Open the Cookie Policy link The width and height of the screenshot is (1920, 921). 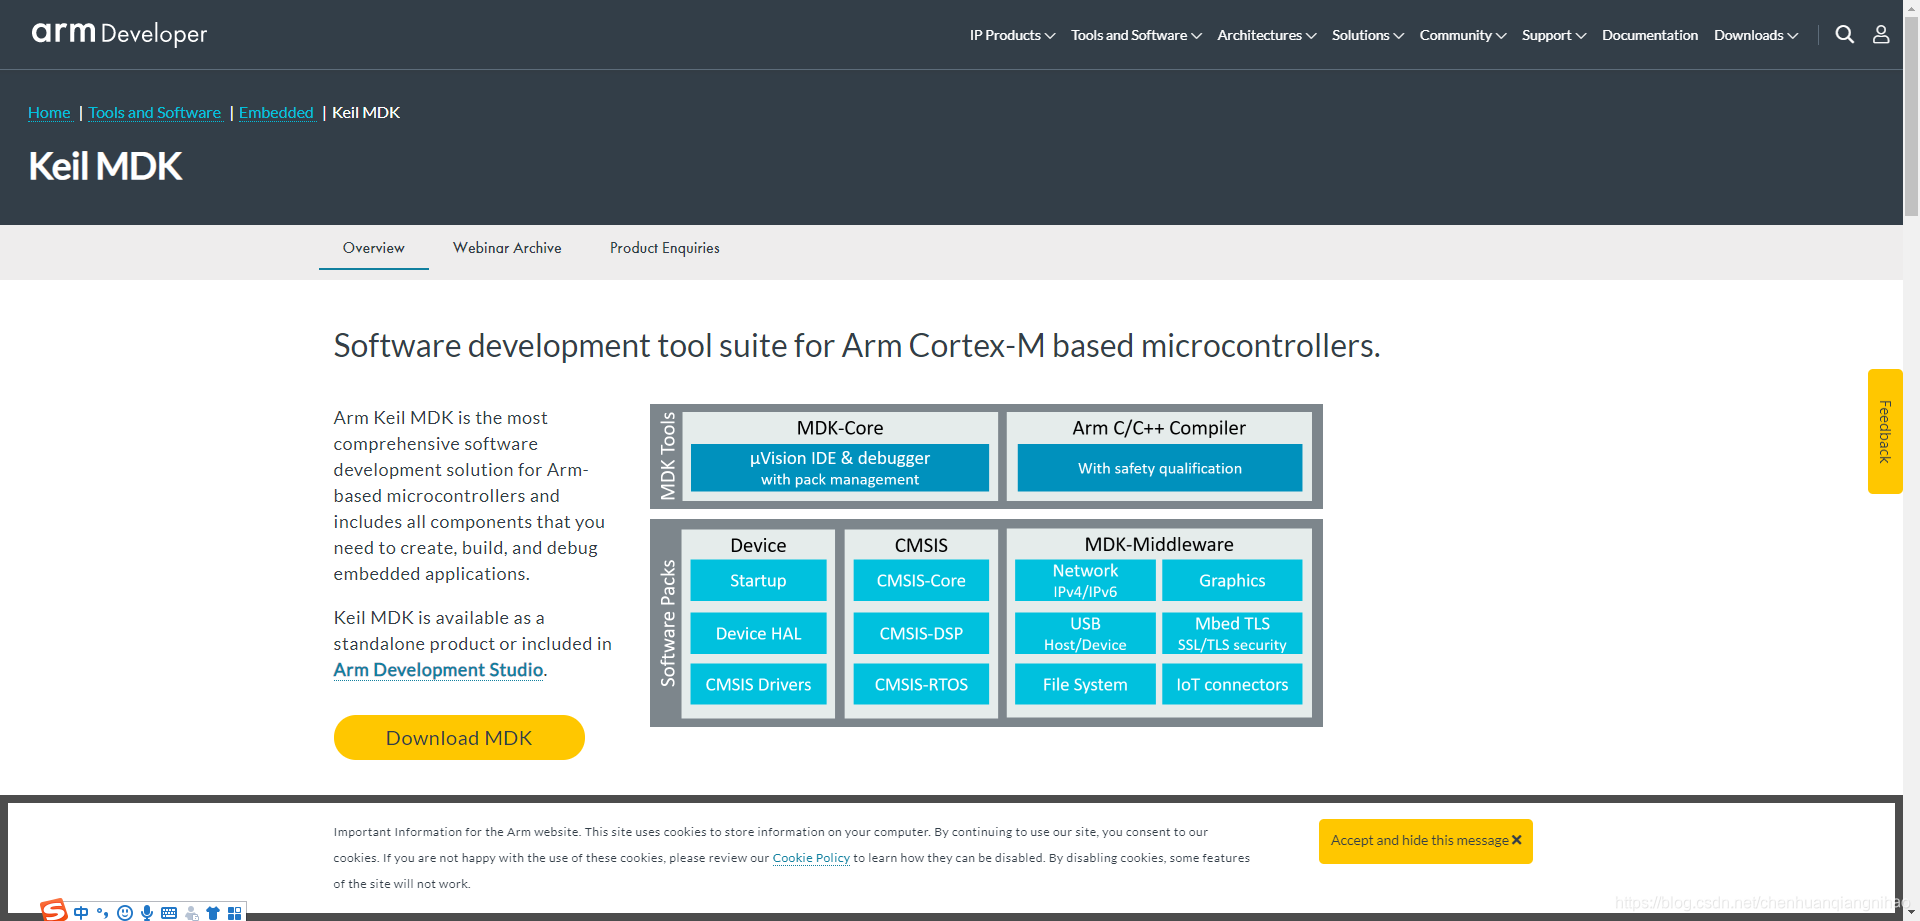(811, 858)
